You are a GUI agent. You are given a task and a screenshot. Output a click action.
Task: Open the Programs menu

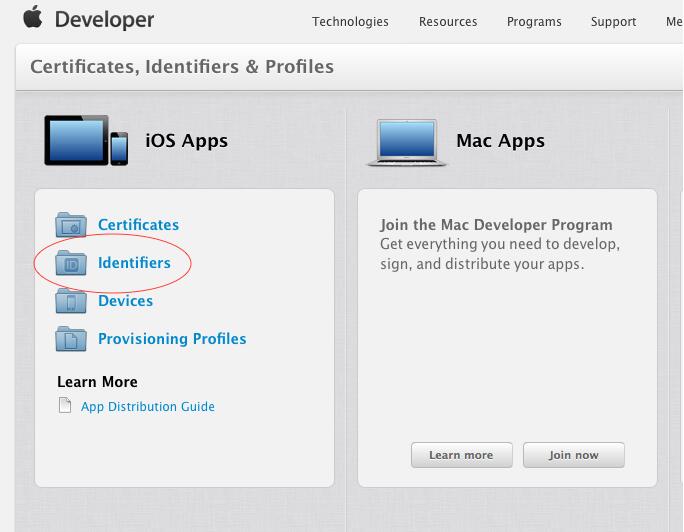534,22
